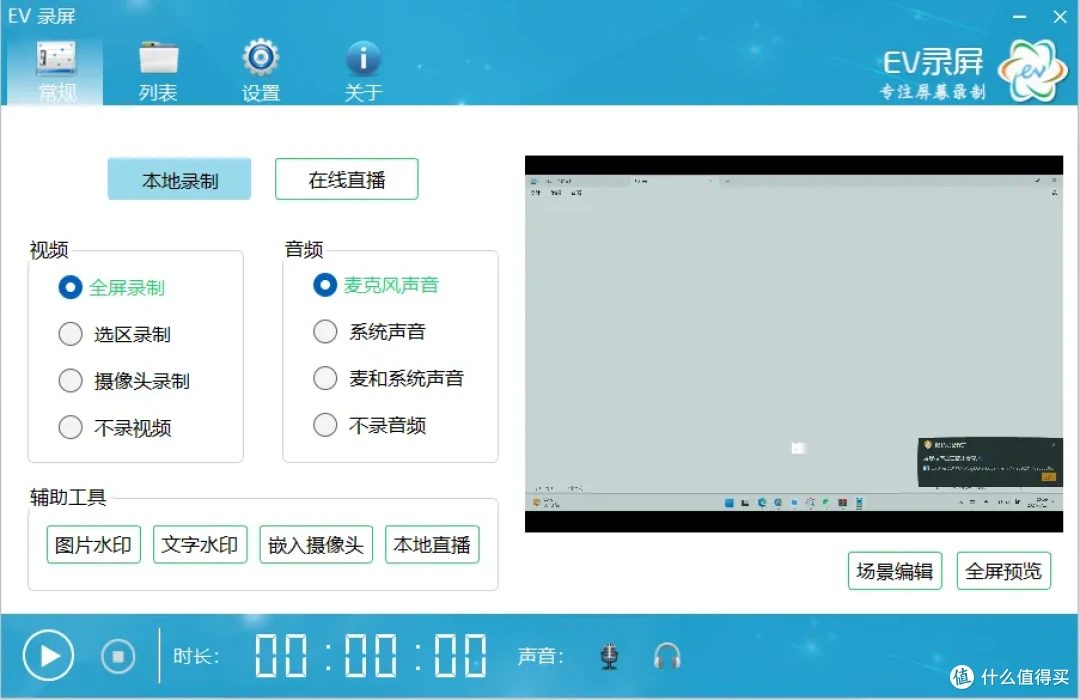1080x700 pixels.
Task: Click the microphone icon
Action: click(609, 656)
